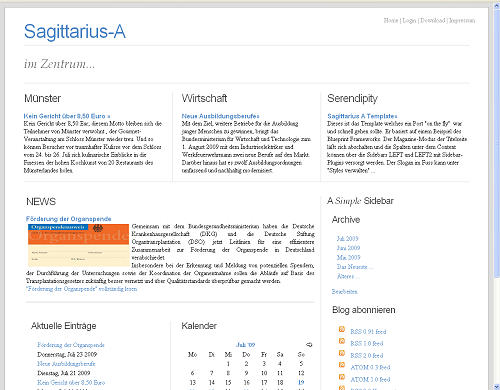500x390 pixels.
Task: Open the 'Neue Ausbildungsberufe' headline
Action: 220,116
